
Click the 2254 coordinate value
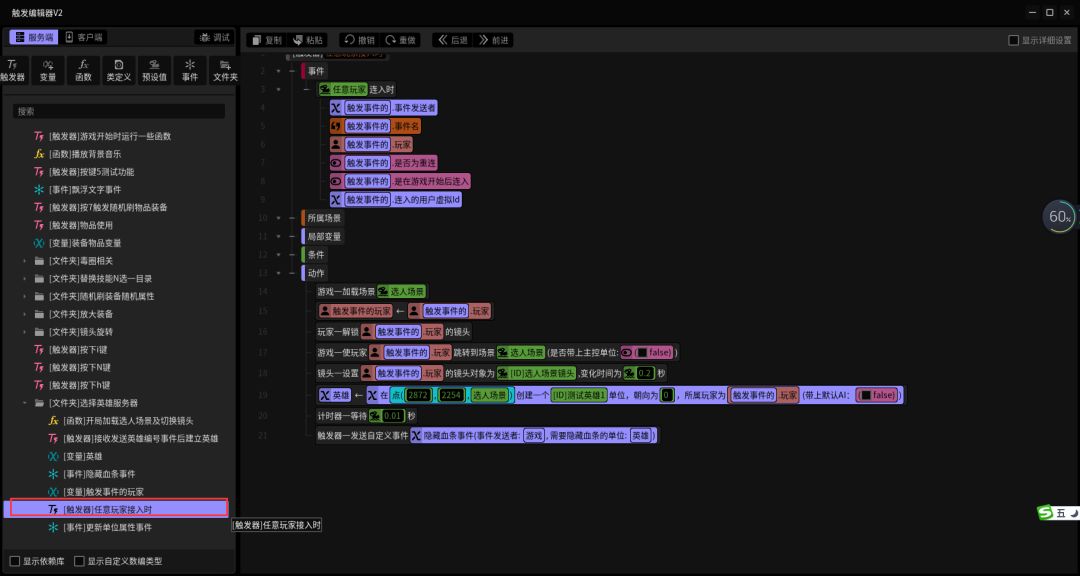[450, 395]
